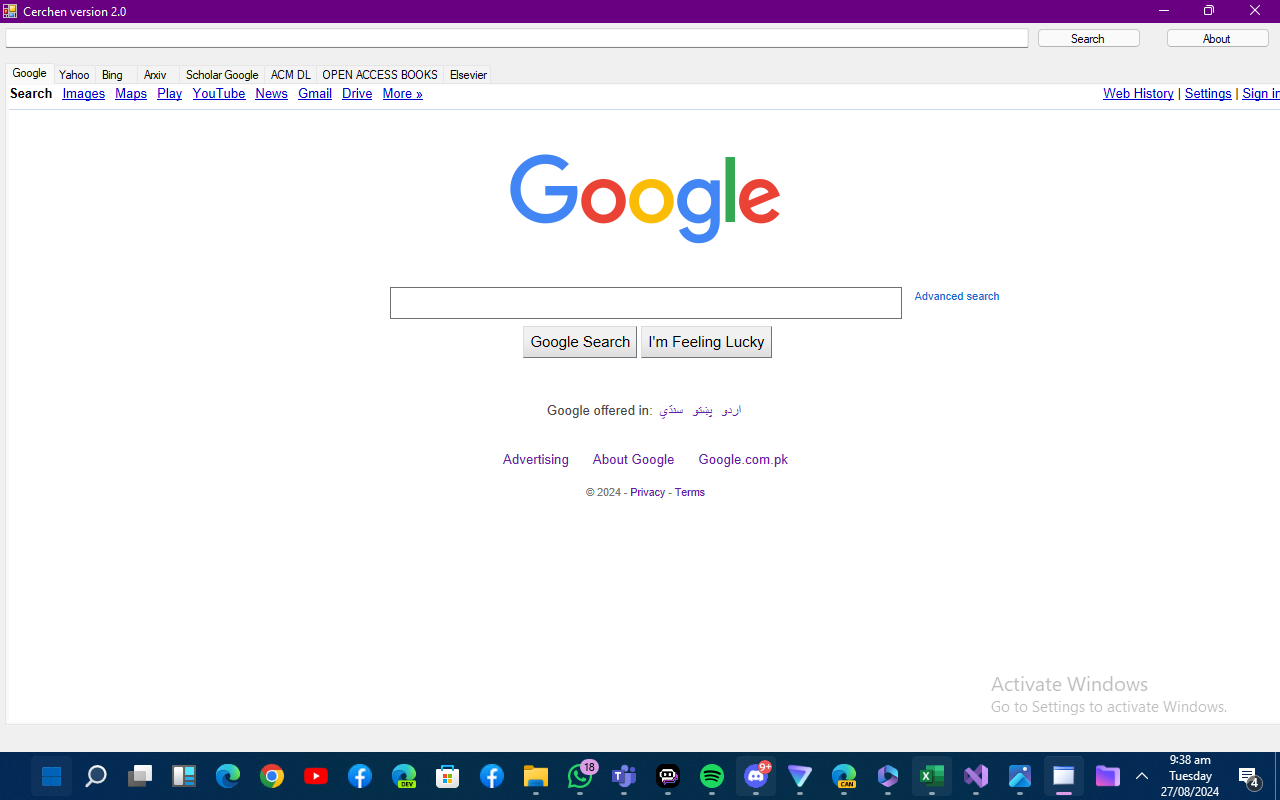Screen dimensions: 1280x800
Task: Open Task View in the taskbar
Action: pos(140,776)
